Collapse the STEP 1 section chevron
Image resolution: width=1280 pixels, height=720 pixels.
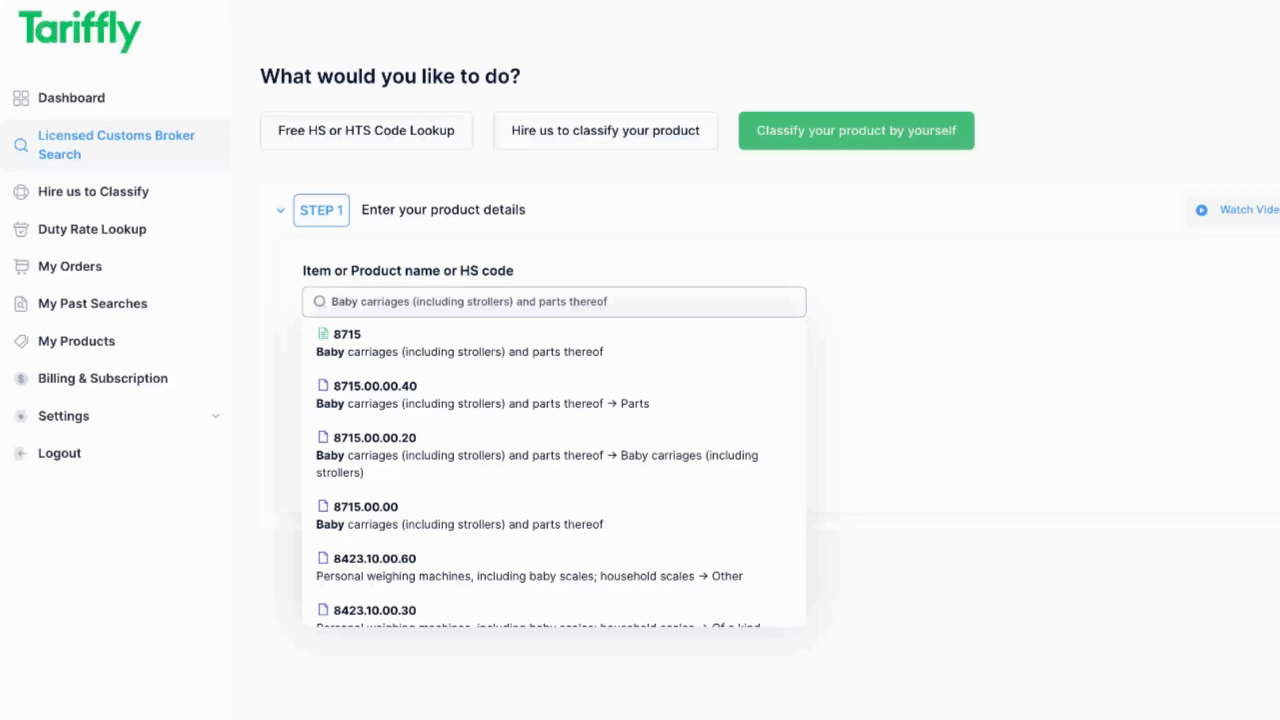pyautogui.click(x=280, y=210)
